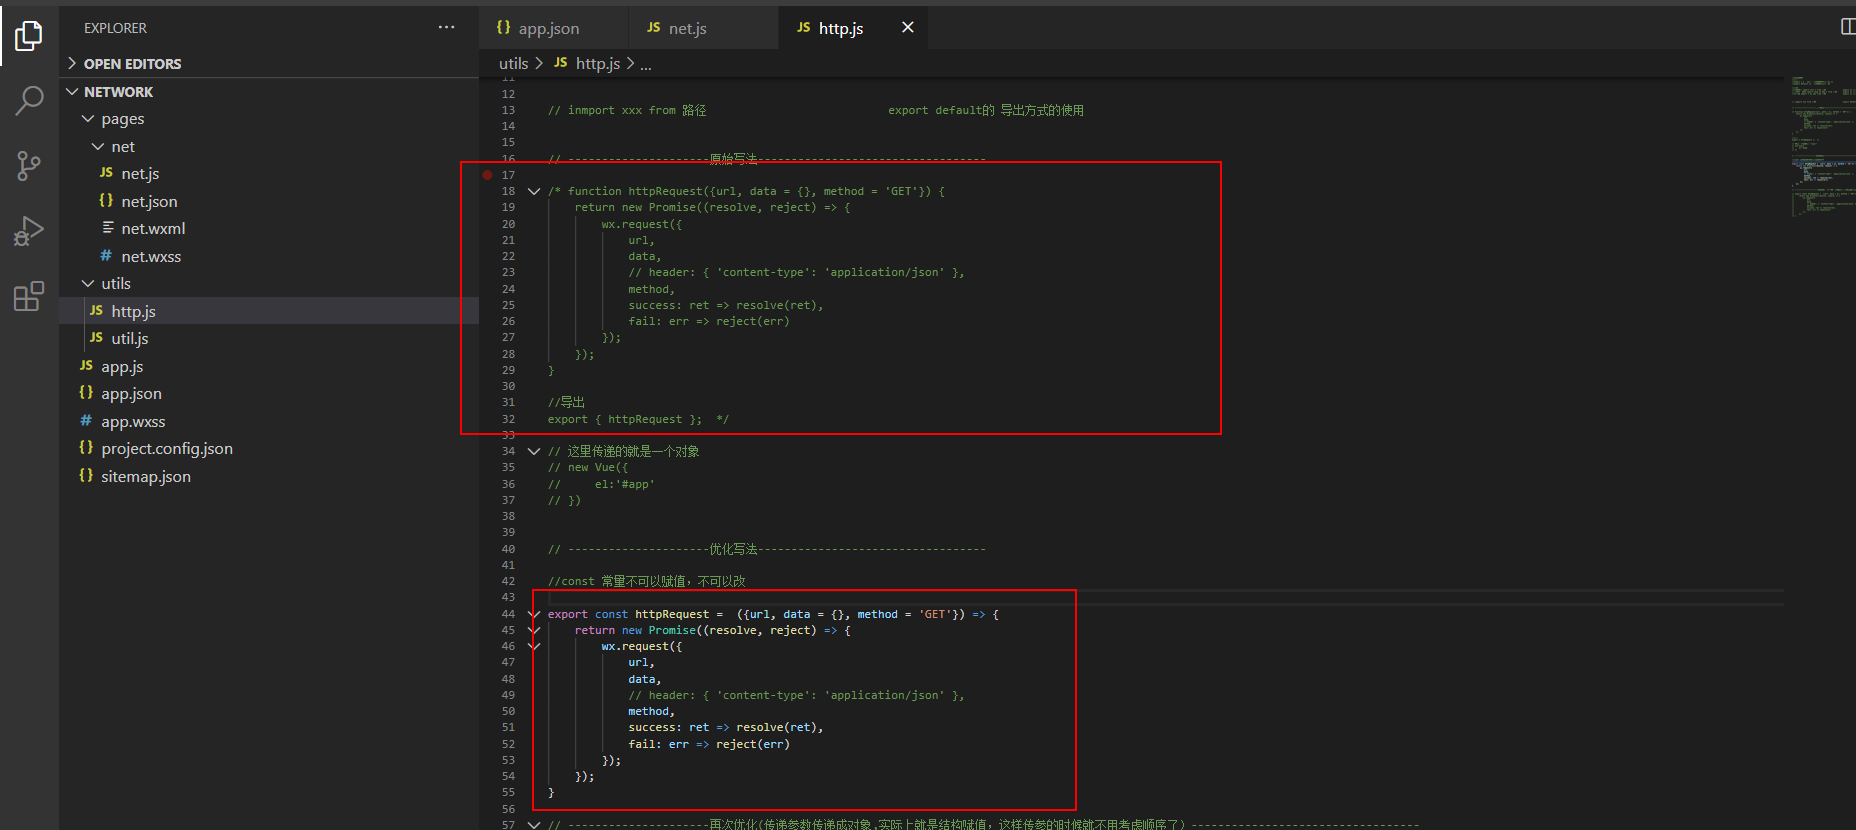Click the breadcrumb ellipsis symbol segment
Image resolution: width=1856 pixels, height=830 pixels.
click(x=646, y=65)
